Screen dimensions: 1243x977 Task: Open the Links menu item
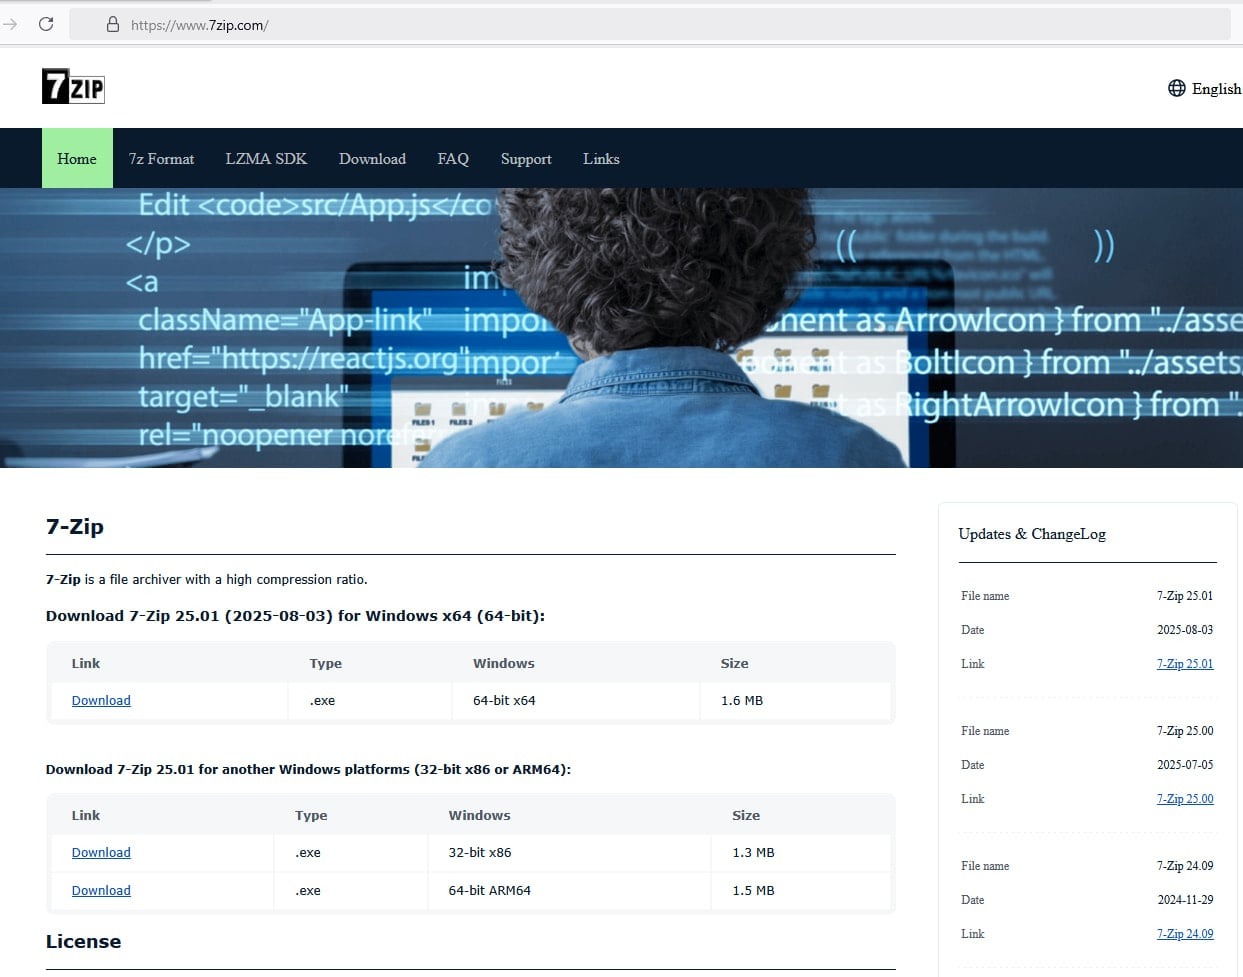coord(601,158)
